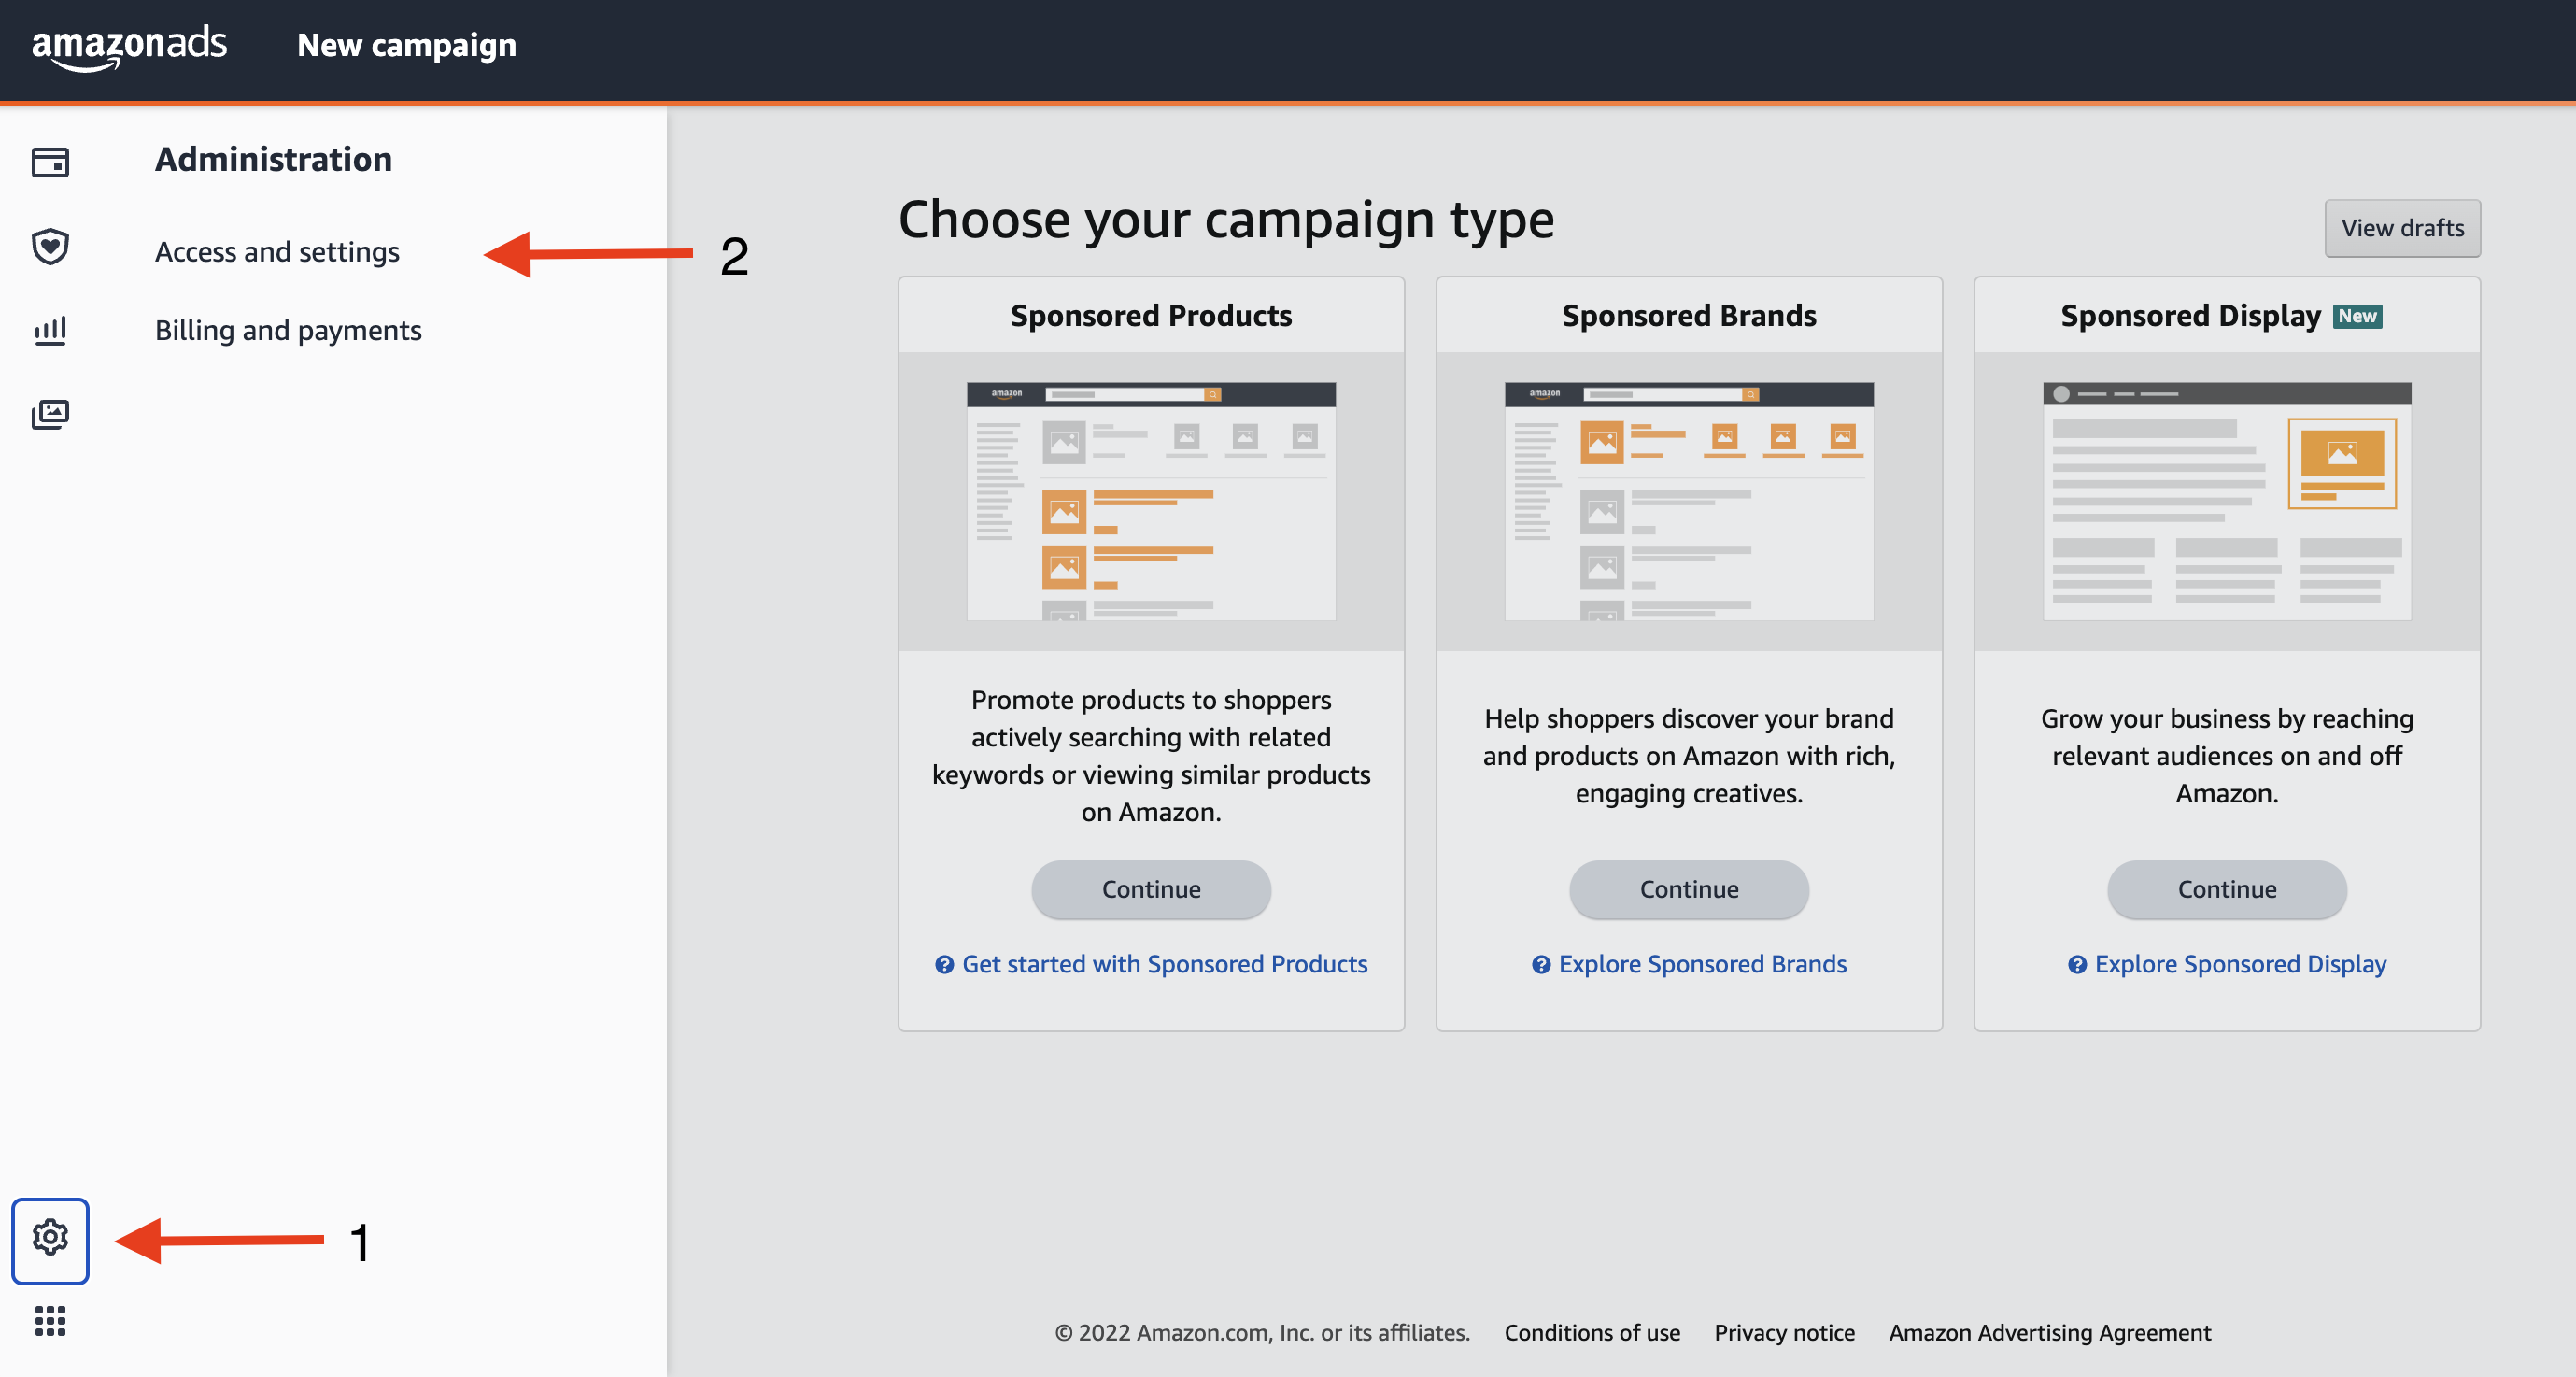2576x1377 pixels.
Task: Continue with Sponsored Display campaign
Action: click(2227, 889)
